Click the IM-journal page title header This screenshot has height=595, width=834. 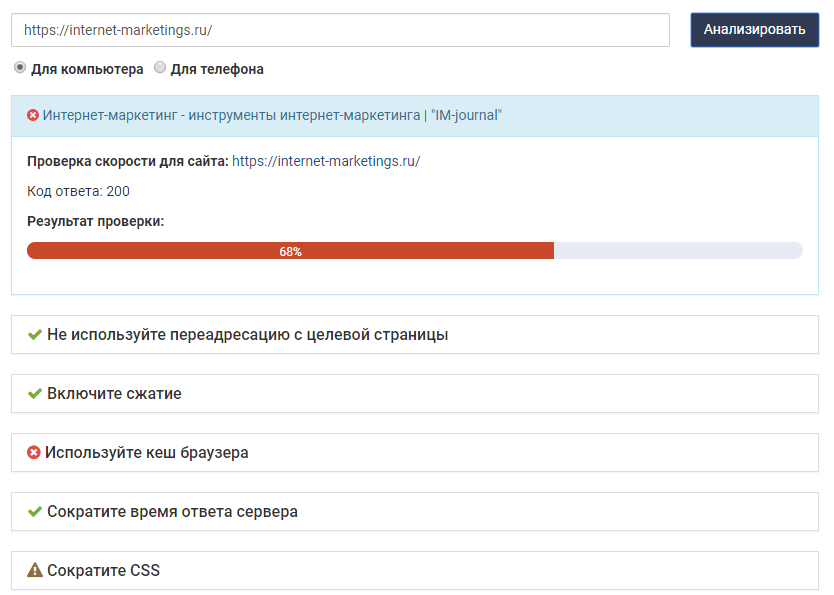272,116
